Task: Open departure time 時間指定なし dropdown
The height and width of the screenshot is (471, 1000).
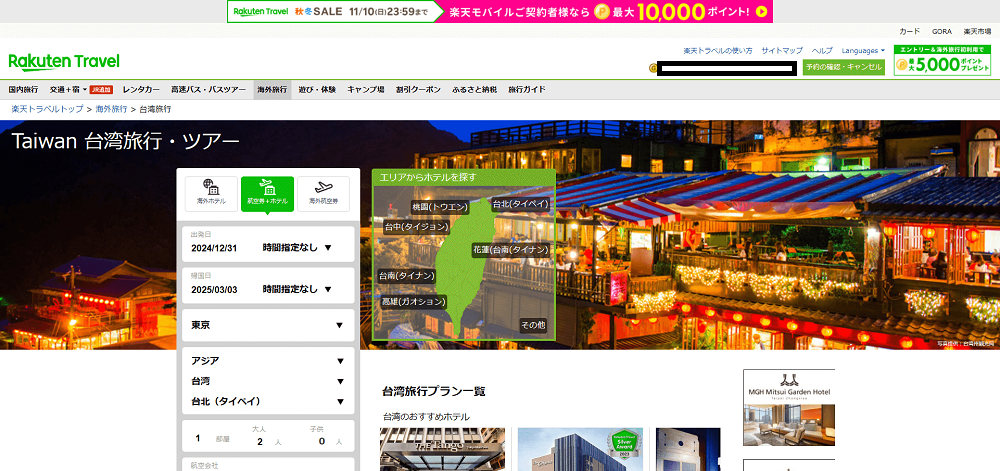Action: (297, 247)
